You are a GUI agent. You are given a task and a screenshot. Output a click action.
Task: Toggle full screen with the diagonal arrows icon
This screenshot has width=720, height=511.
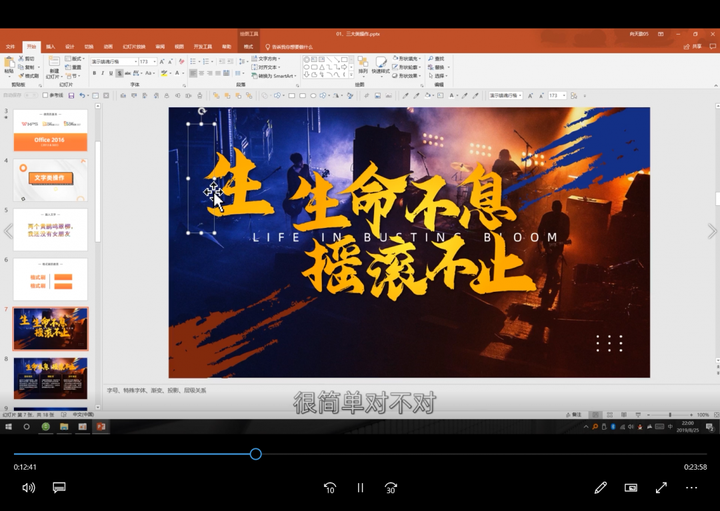pyautogui.click(x=661, y=488)
